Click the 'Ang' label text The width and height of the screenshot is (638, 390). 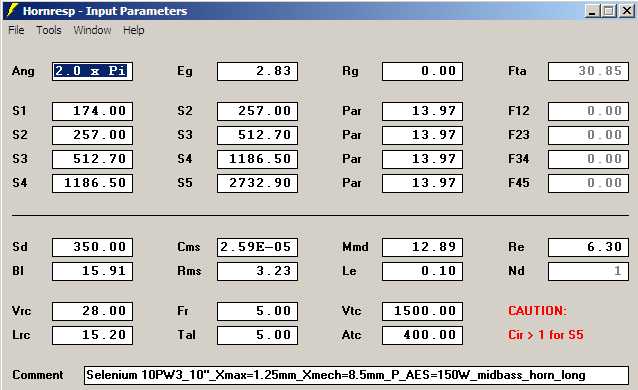point(23,72)
